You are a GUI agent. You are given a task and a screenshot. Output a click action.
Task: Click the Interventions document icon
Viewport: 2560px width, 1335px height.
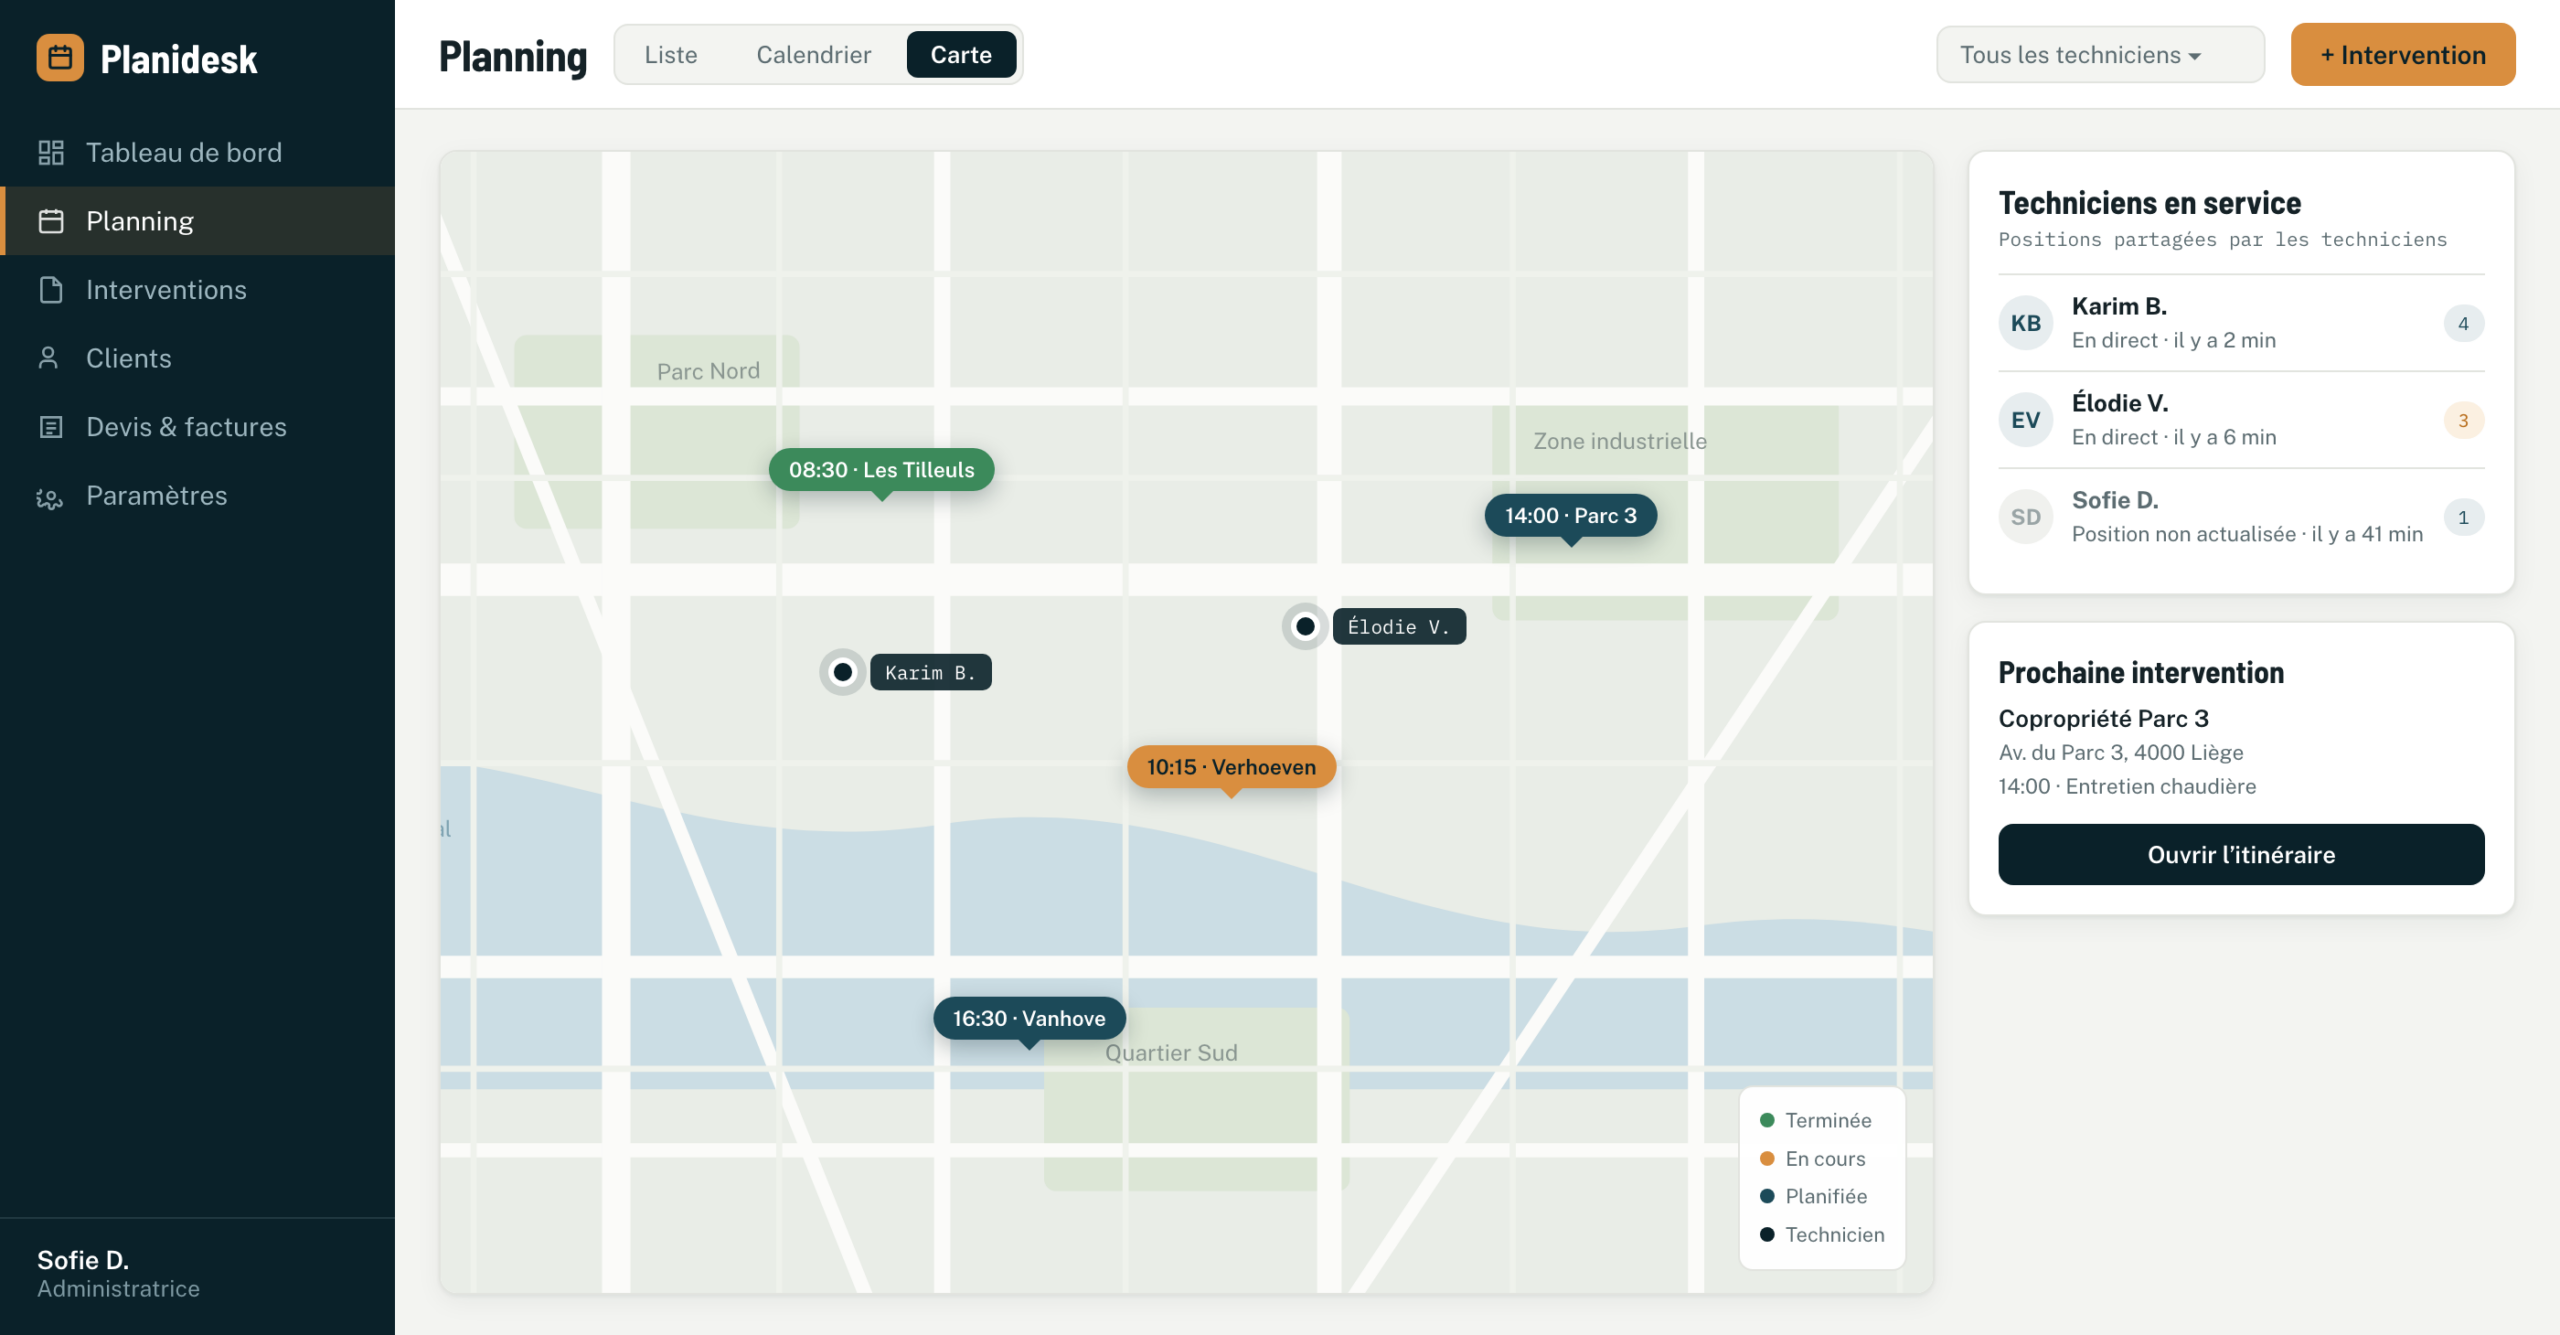click(51, 290)
